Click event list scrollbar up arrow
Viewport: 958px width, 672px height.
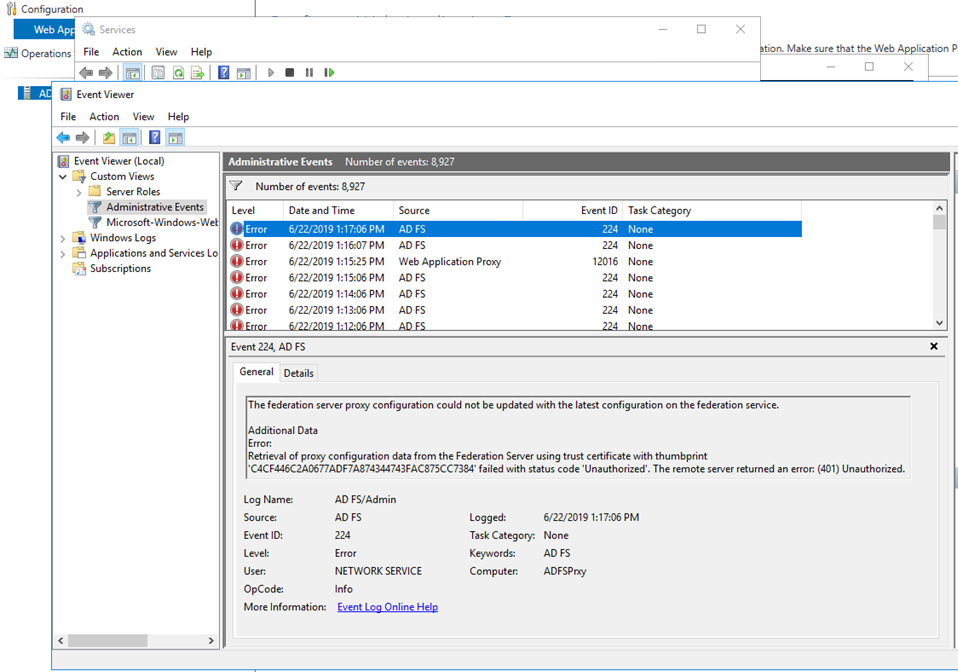click(939, 208)
